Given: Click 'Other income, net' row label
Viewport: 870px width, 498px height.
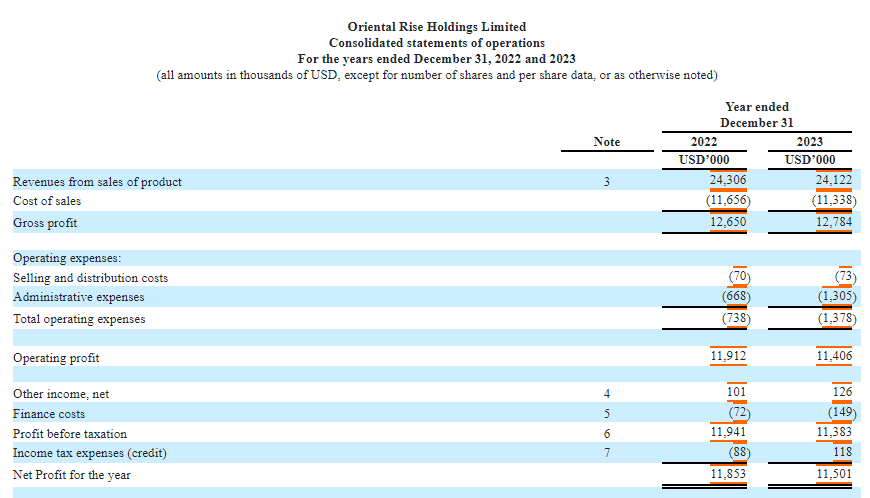Looking at the screenshot, I should tap(61, 394).
